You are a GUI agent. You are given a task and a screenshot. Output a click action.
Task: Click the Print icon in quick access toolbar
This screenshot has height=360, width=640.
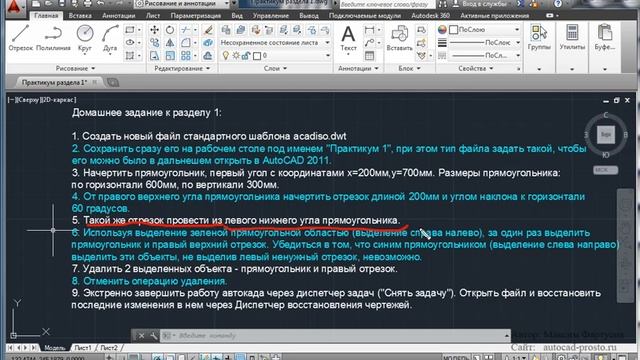[88, 4]
